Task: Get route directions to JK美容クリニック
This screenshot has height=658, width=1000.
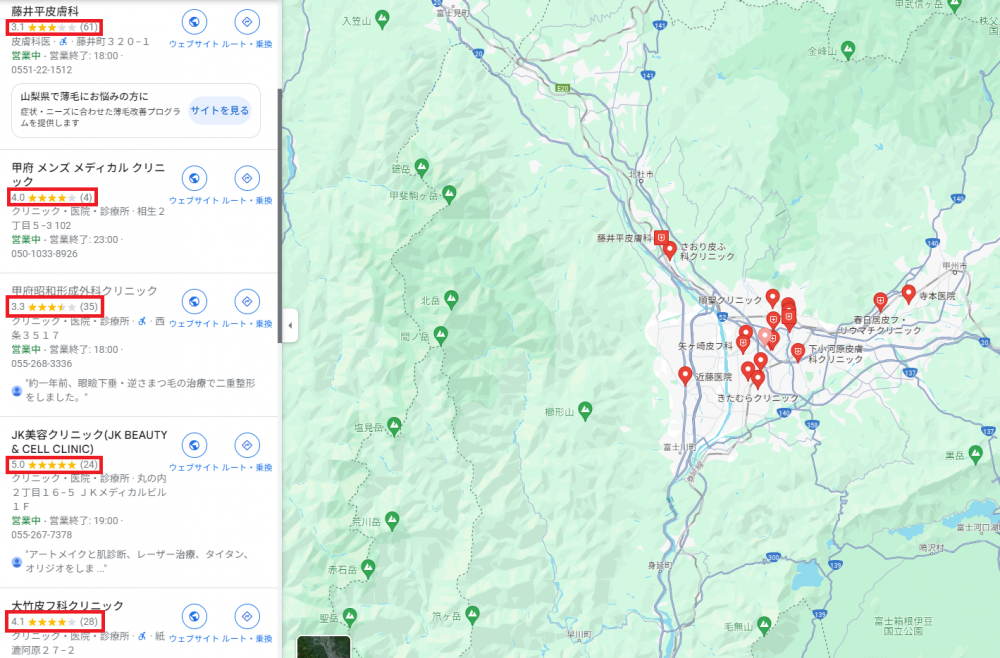Action: (x=247, y=445)
